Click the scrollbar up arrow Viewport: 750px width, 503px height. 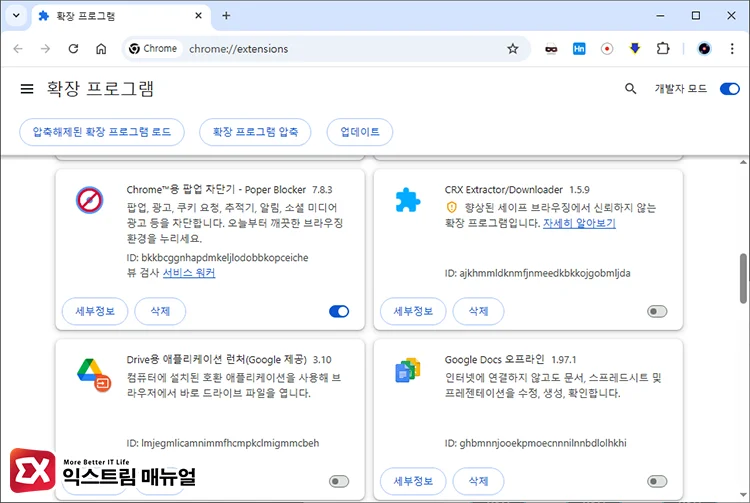[743, 163]
